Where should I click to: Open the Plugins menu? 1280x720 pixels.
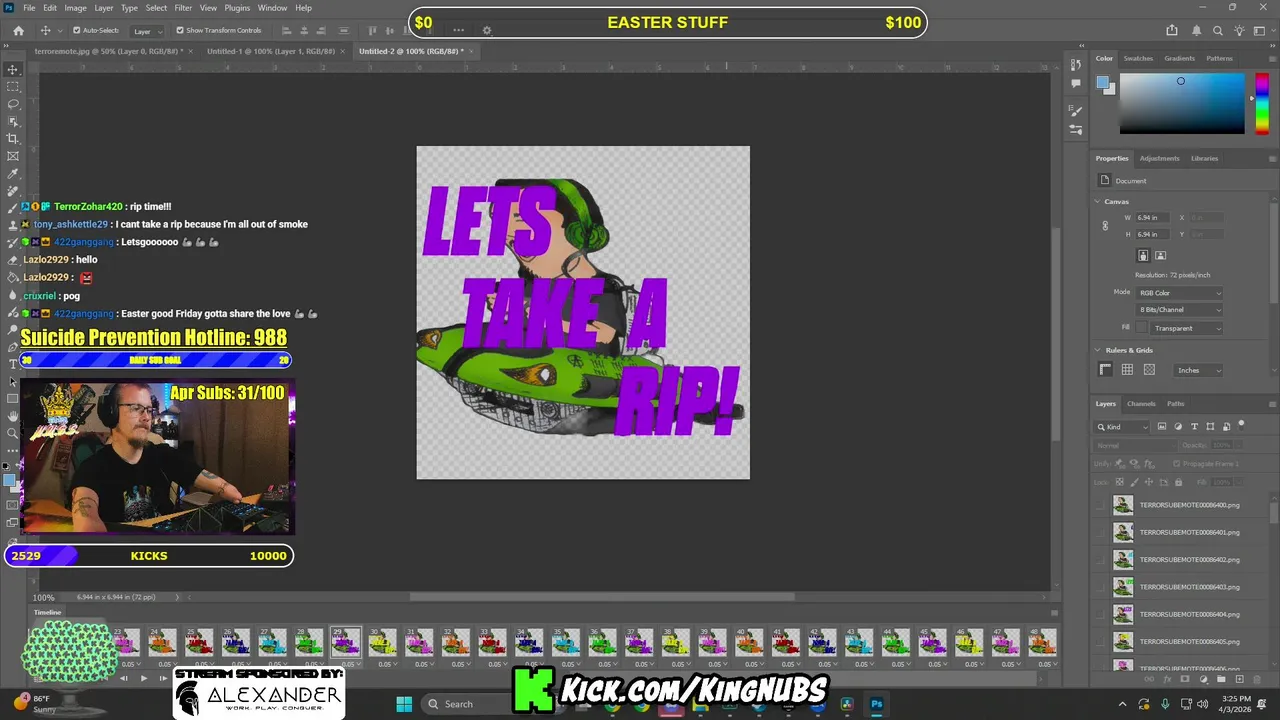[x=237, y=8]
